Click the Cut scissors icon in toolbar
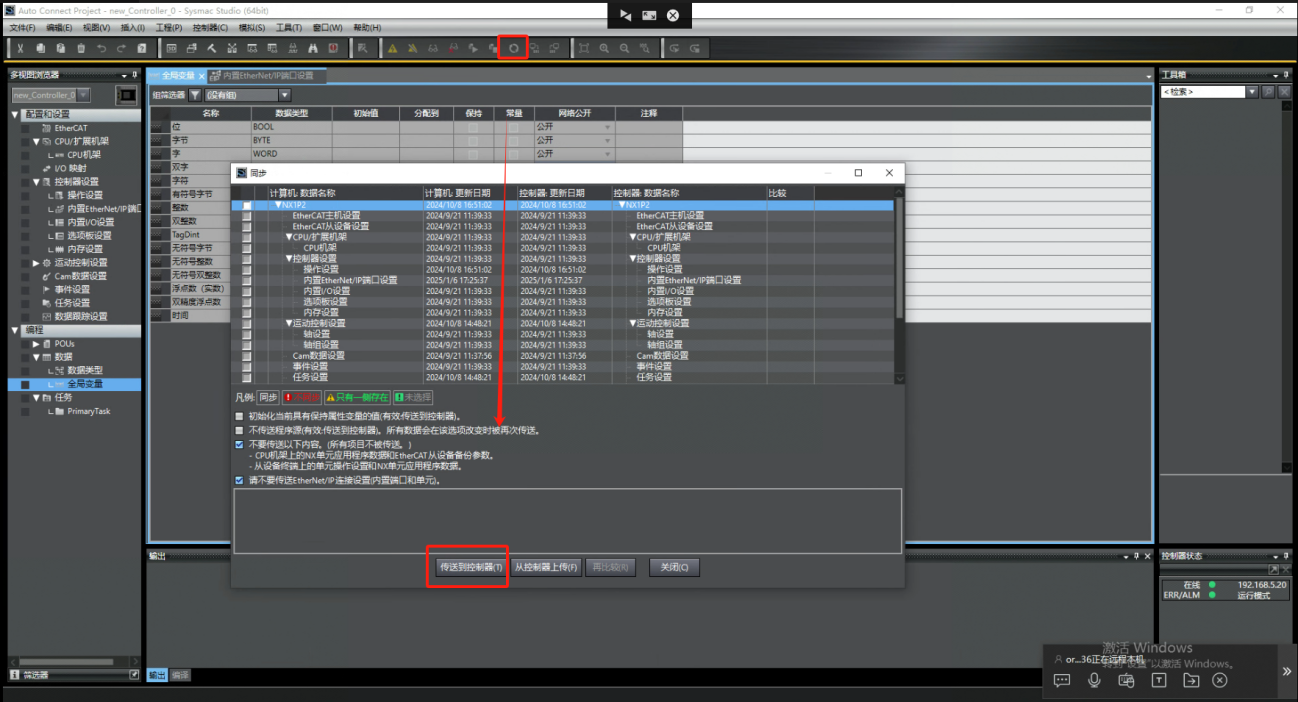This screenshot has height=702, width=1298. (x=20, y=48)
